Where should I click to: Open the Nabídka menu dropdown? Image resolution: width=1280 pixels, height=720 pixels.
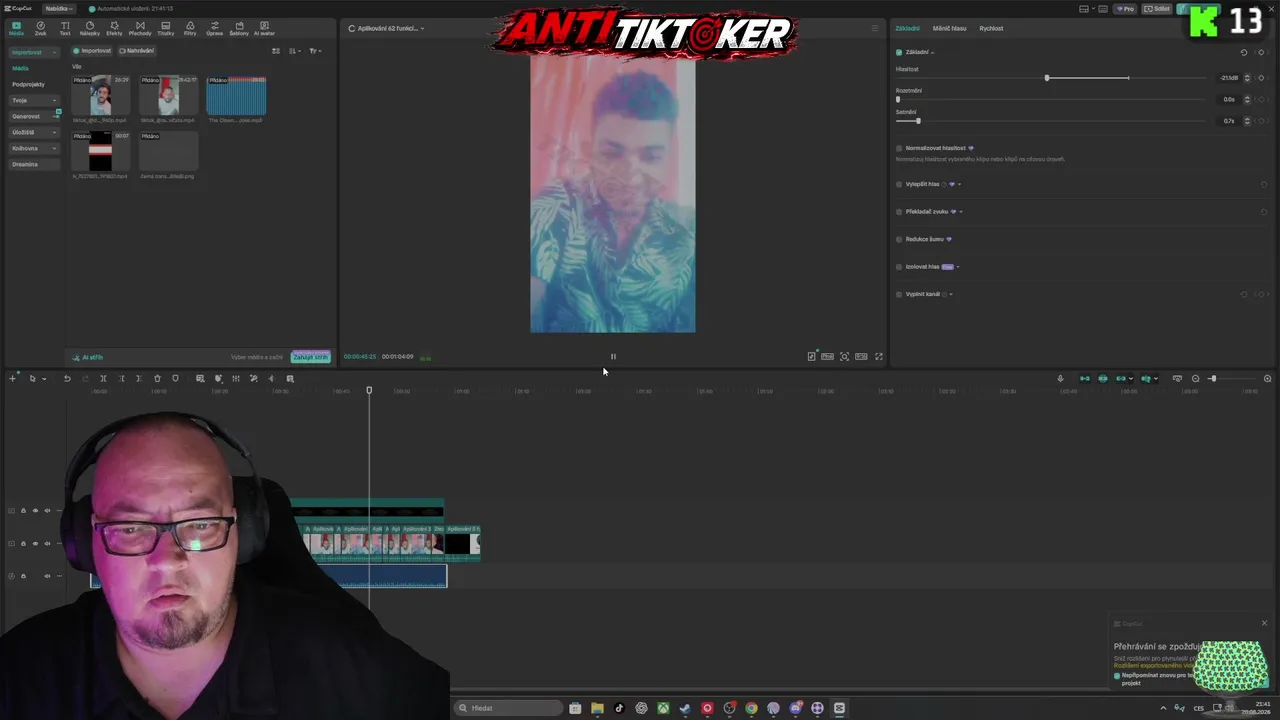click(57, 9)
